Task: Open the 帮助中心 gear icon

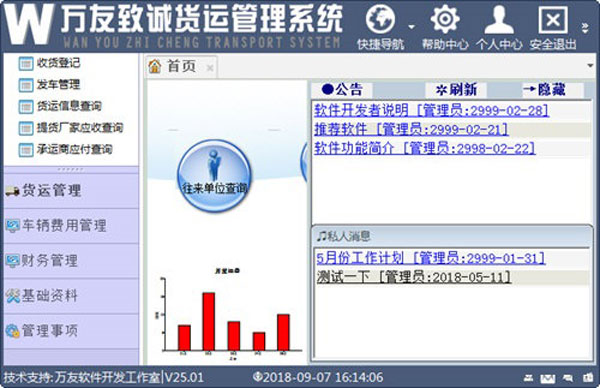Action: [445, 19]
